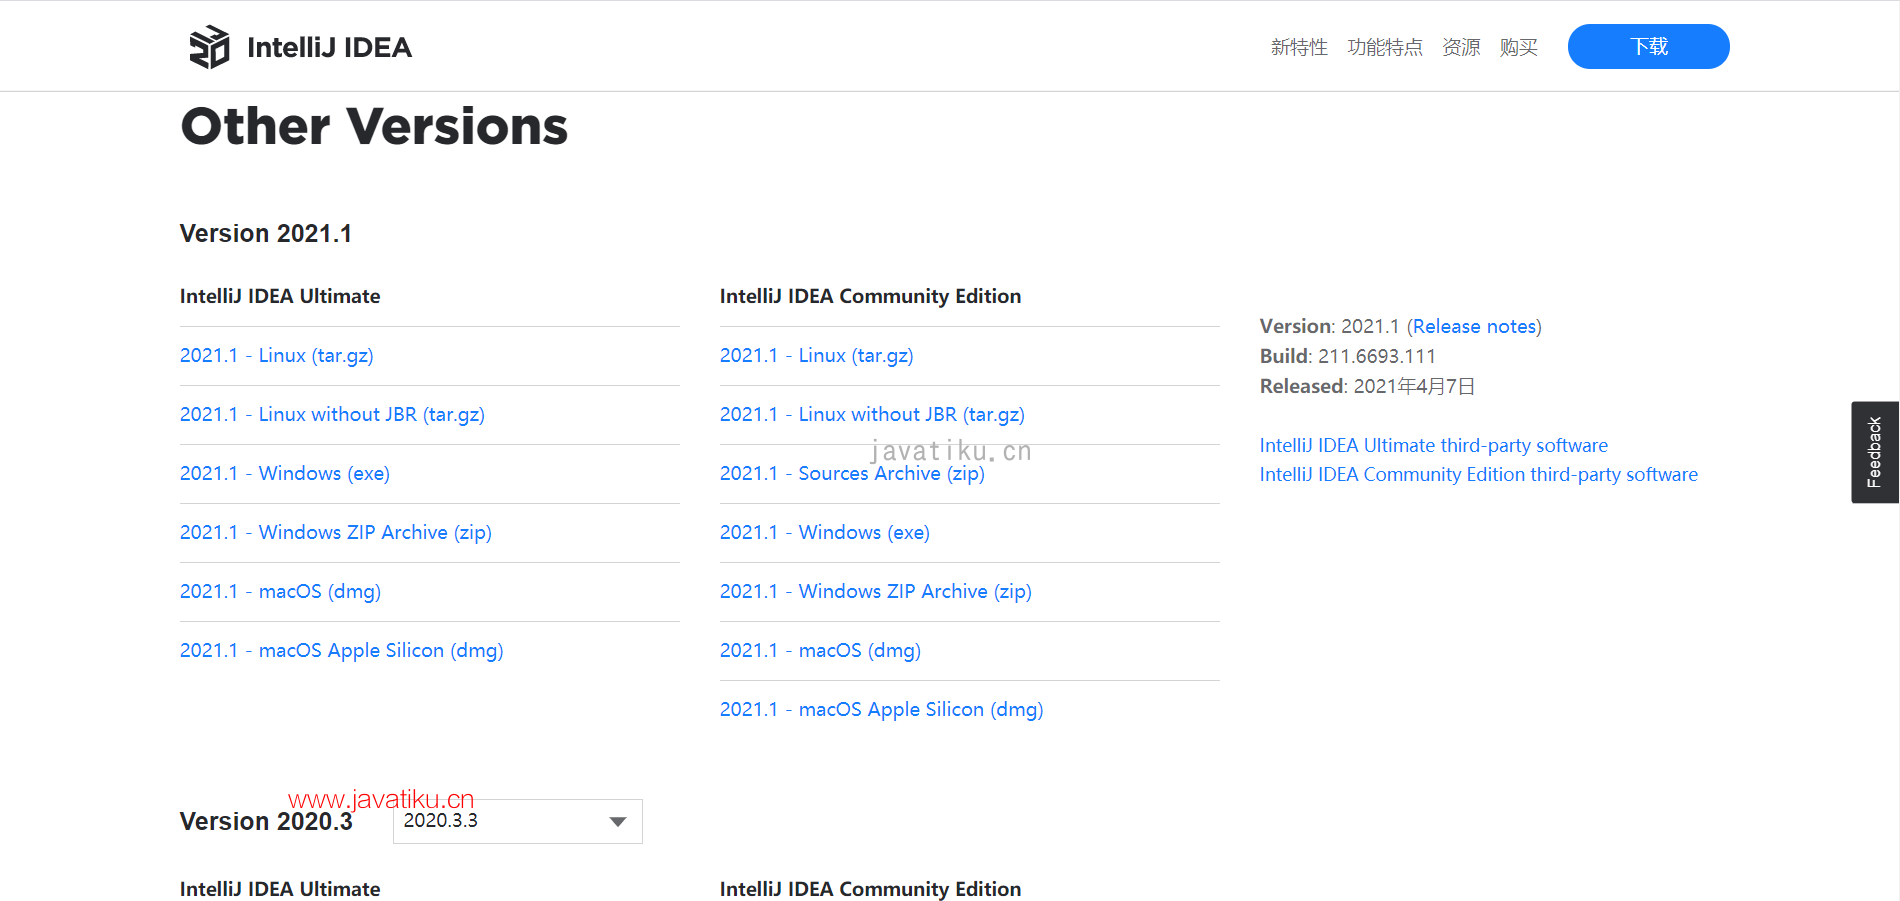
Task: Download Community 2021.1 Linux (tar.gz)
Action: pos(817,356)
